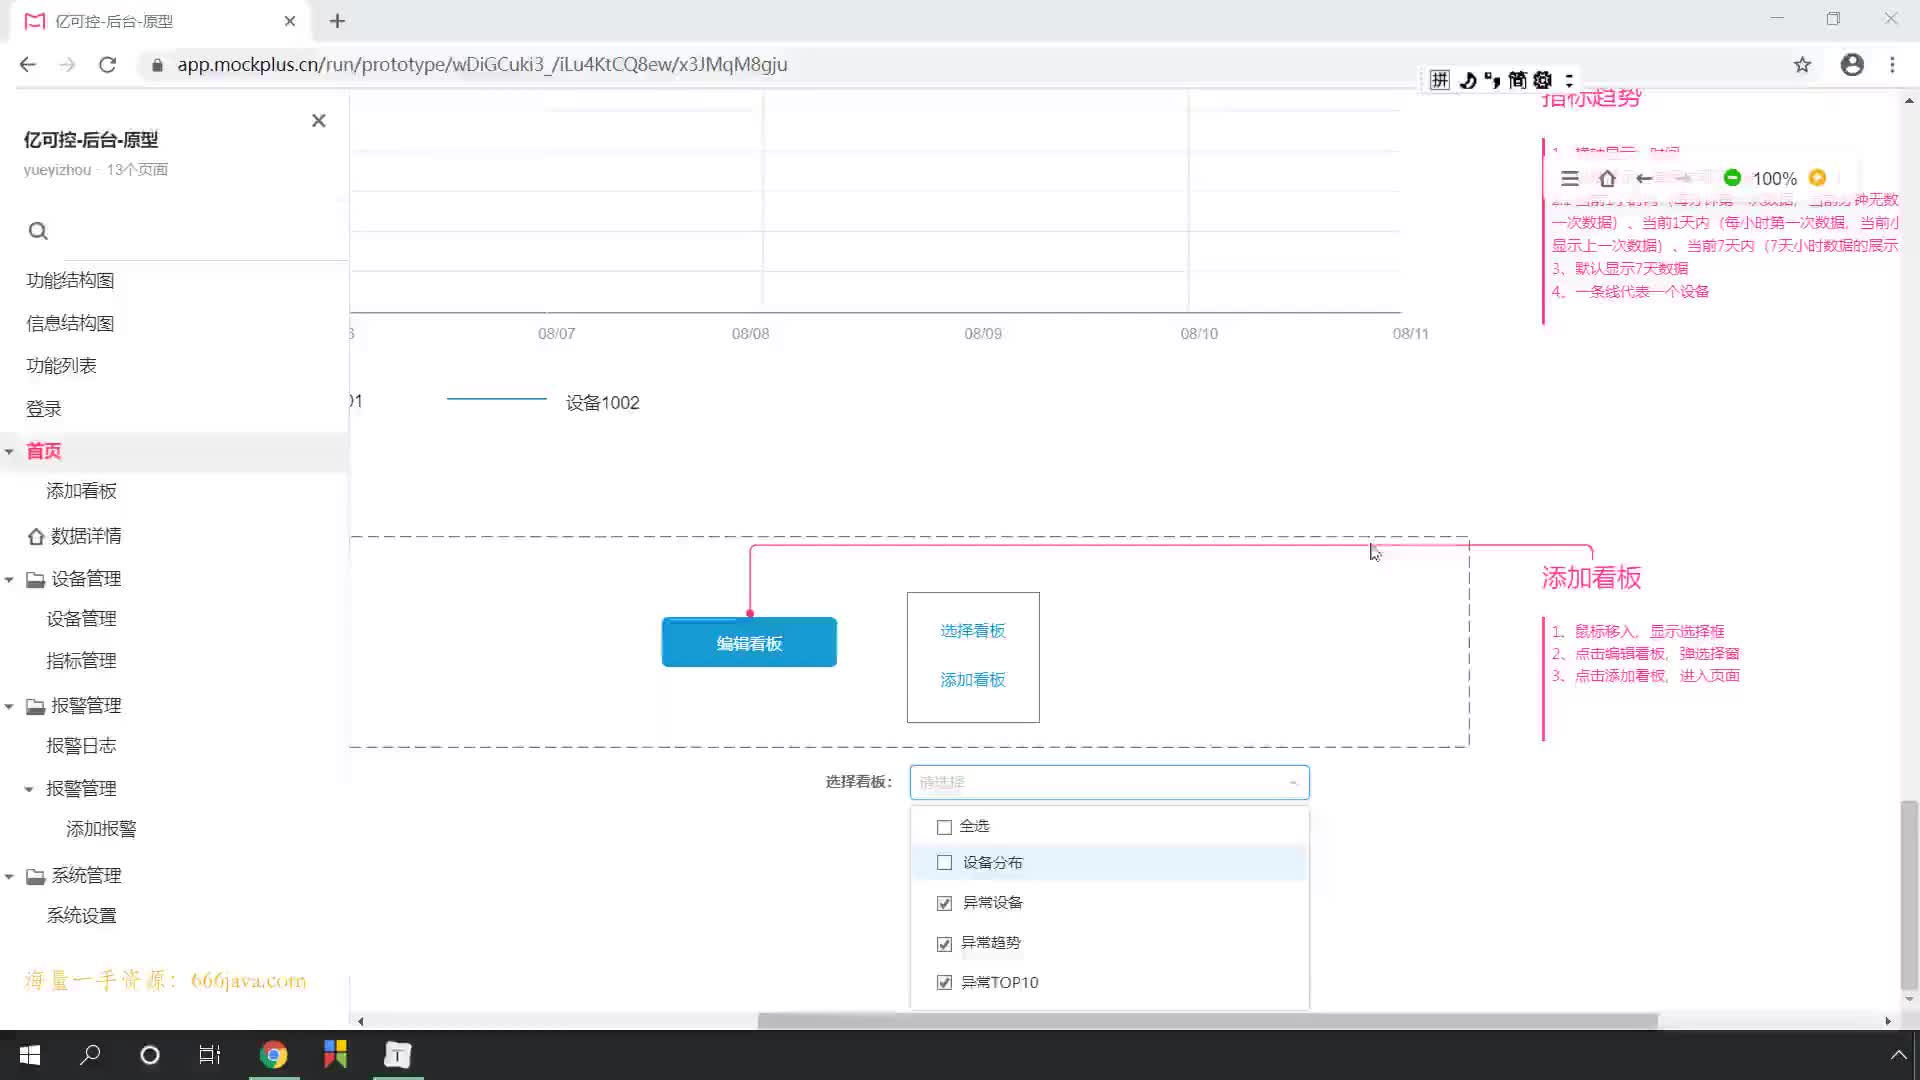
Task: Click the IME settings gear icon
Action: point(1542,80)
